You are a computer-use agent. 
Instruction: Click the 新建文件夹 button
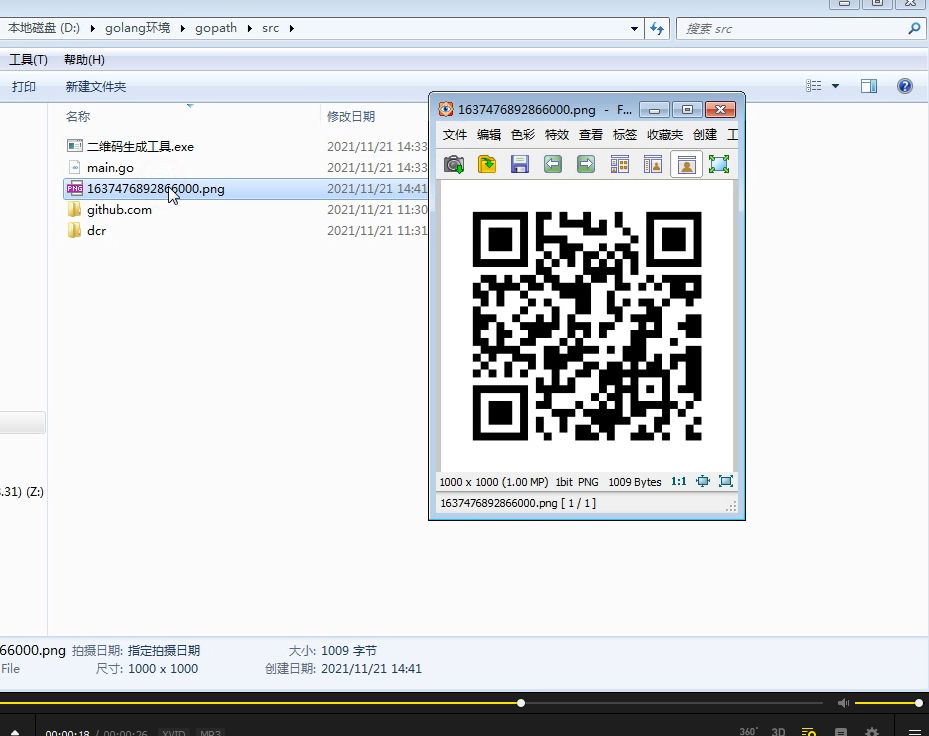96,87
